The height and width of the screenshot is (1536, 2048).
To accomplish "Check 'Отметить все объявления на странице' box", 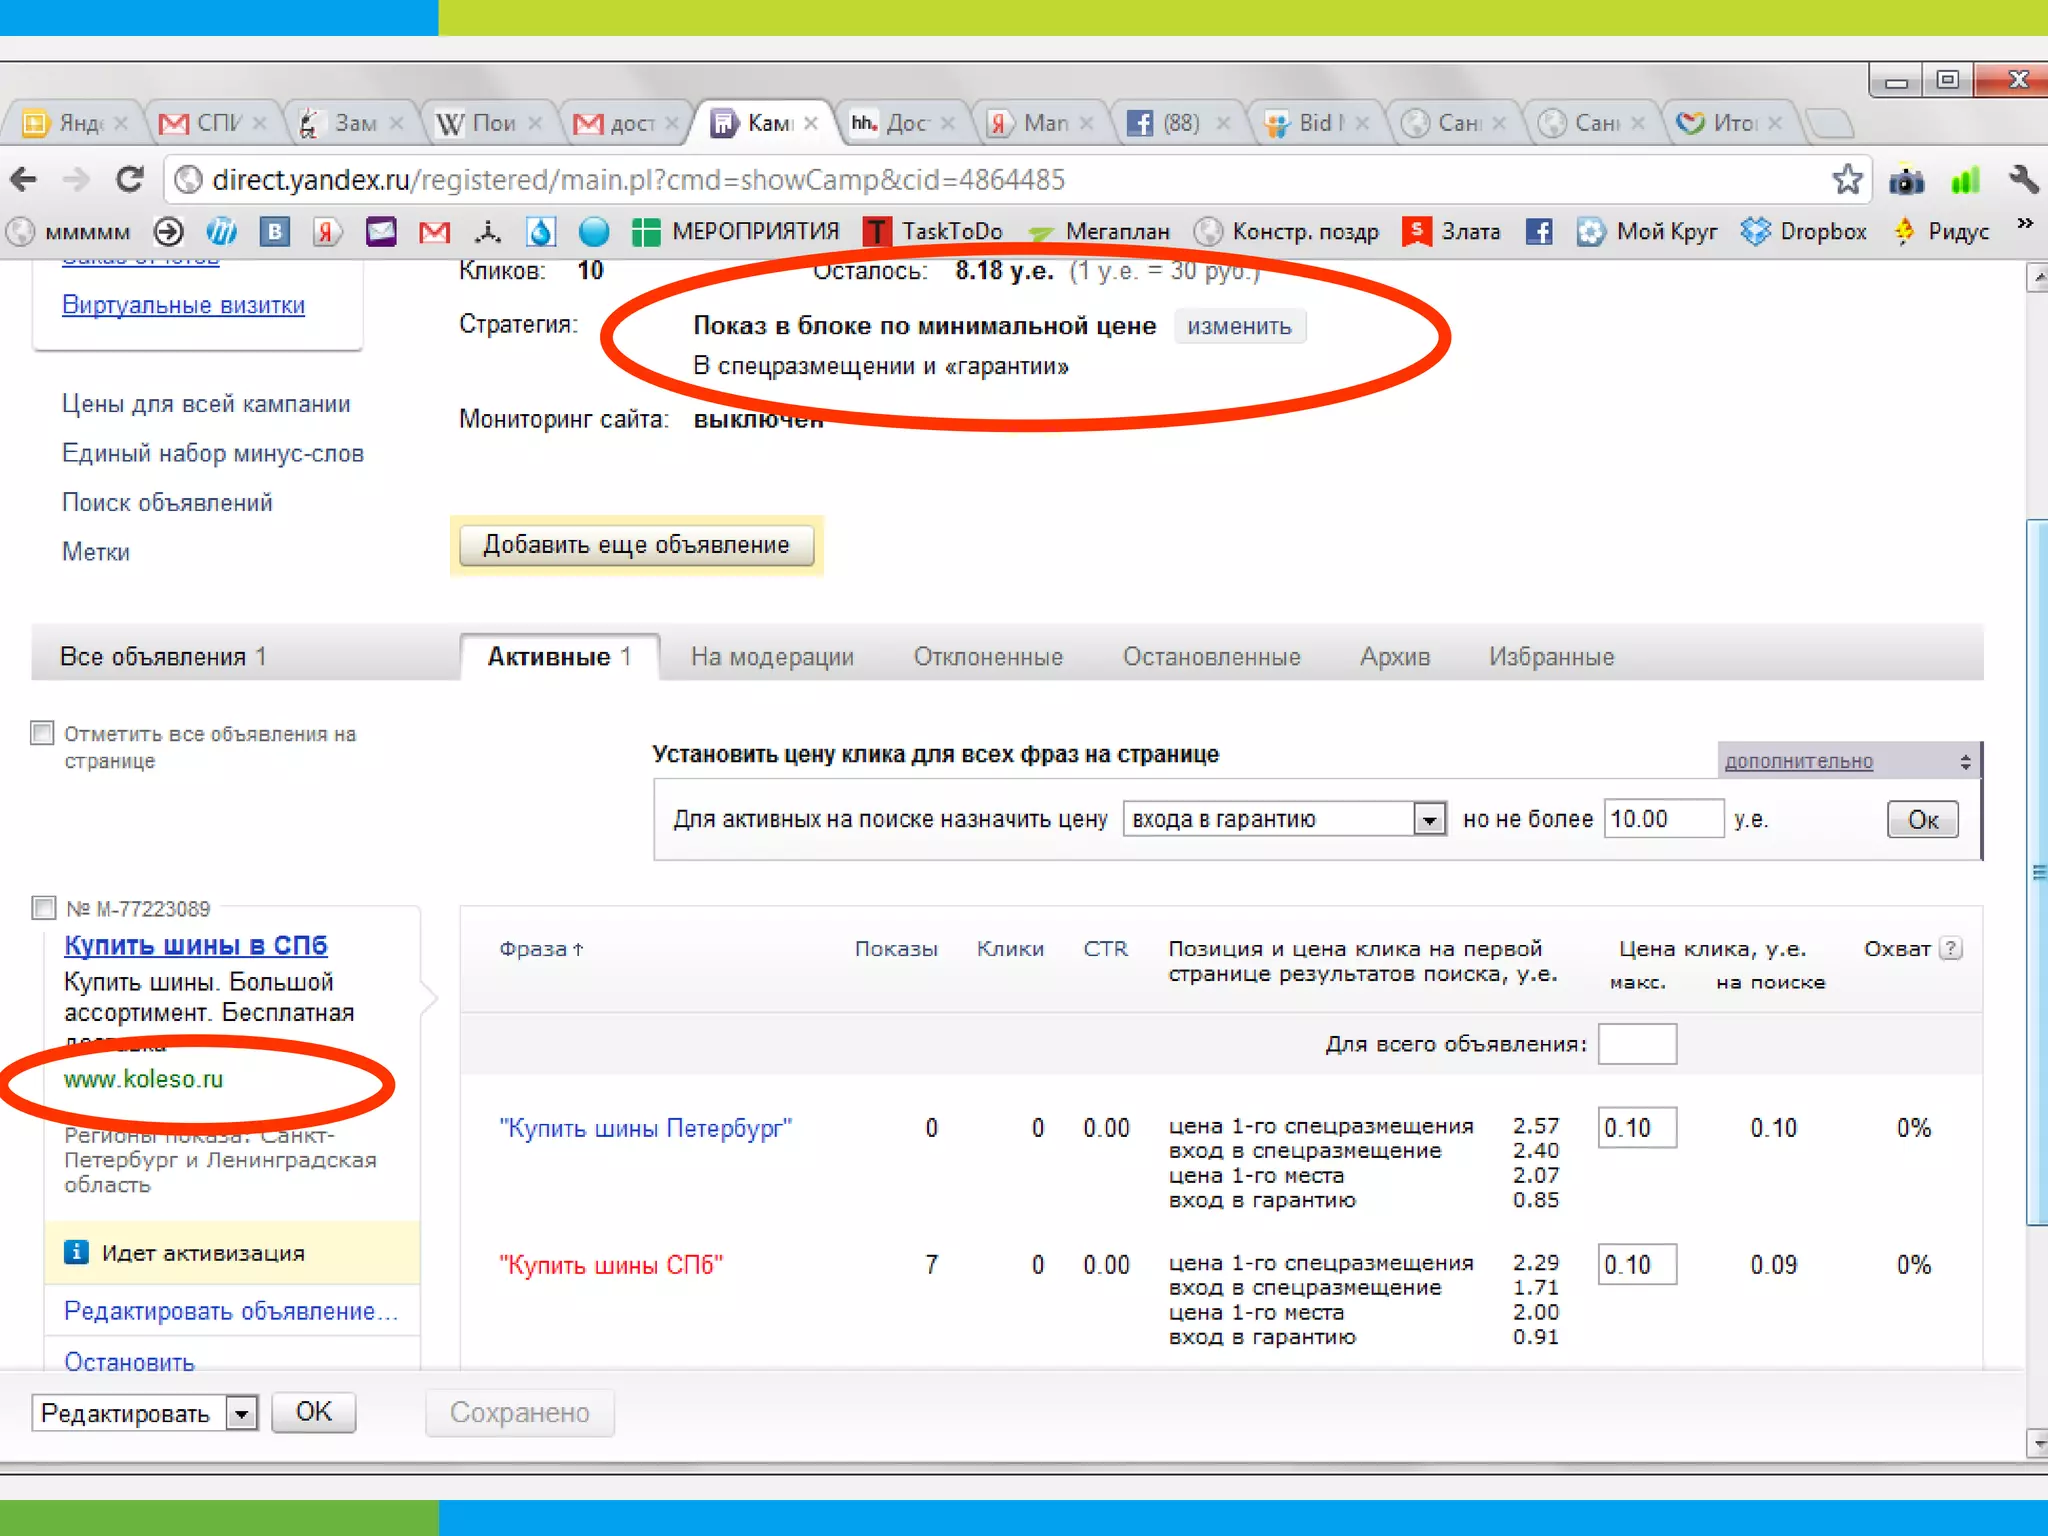I will pos(42,733).
